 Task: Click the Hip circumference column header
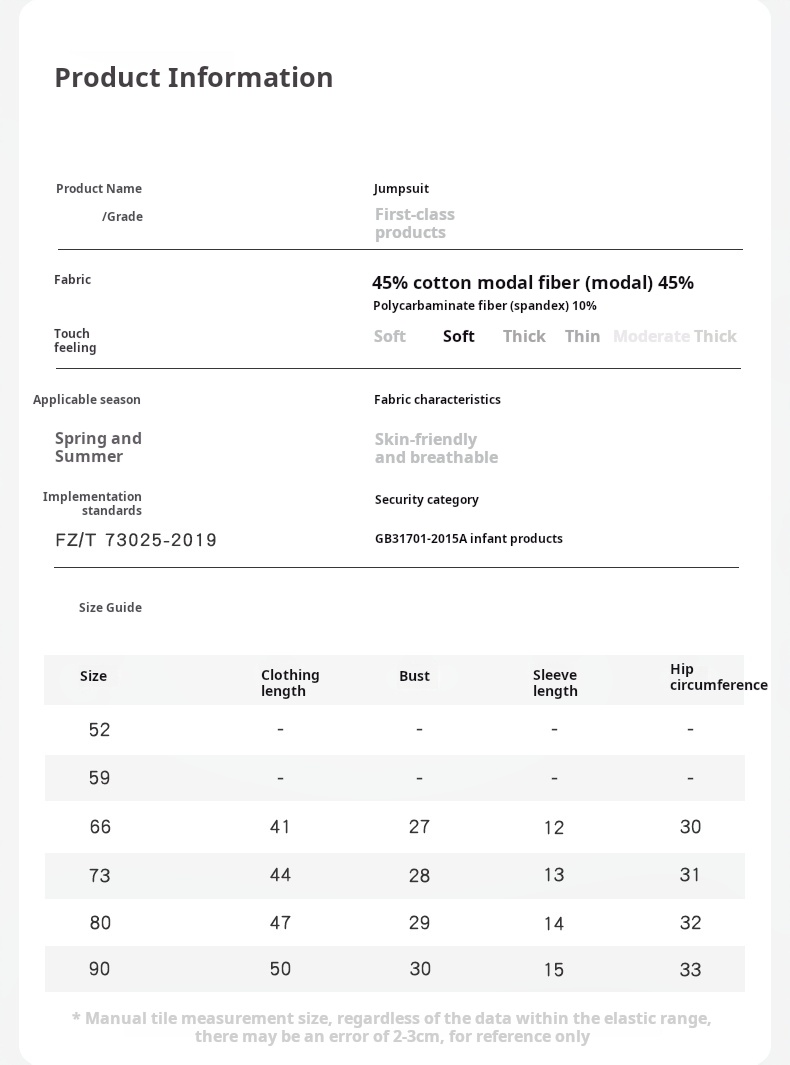point(718,677)
